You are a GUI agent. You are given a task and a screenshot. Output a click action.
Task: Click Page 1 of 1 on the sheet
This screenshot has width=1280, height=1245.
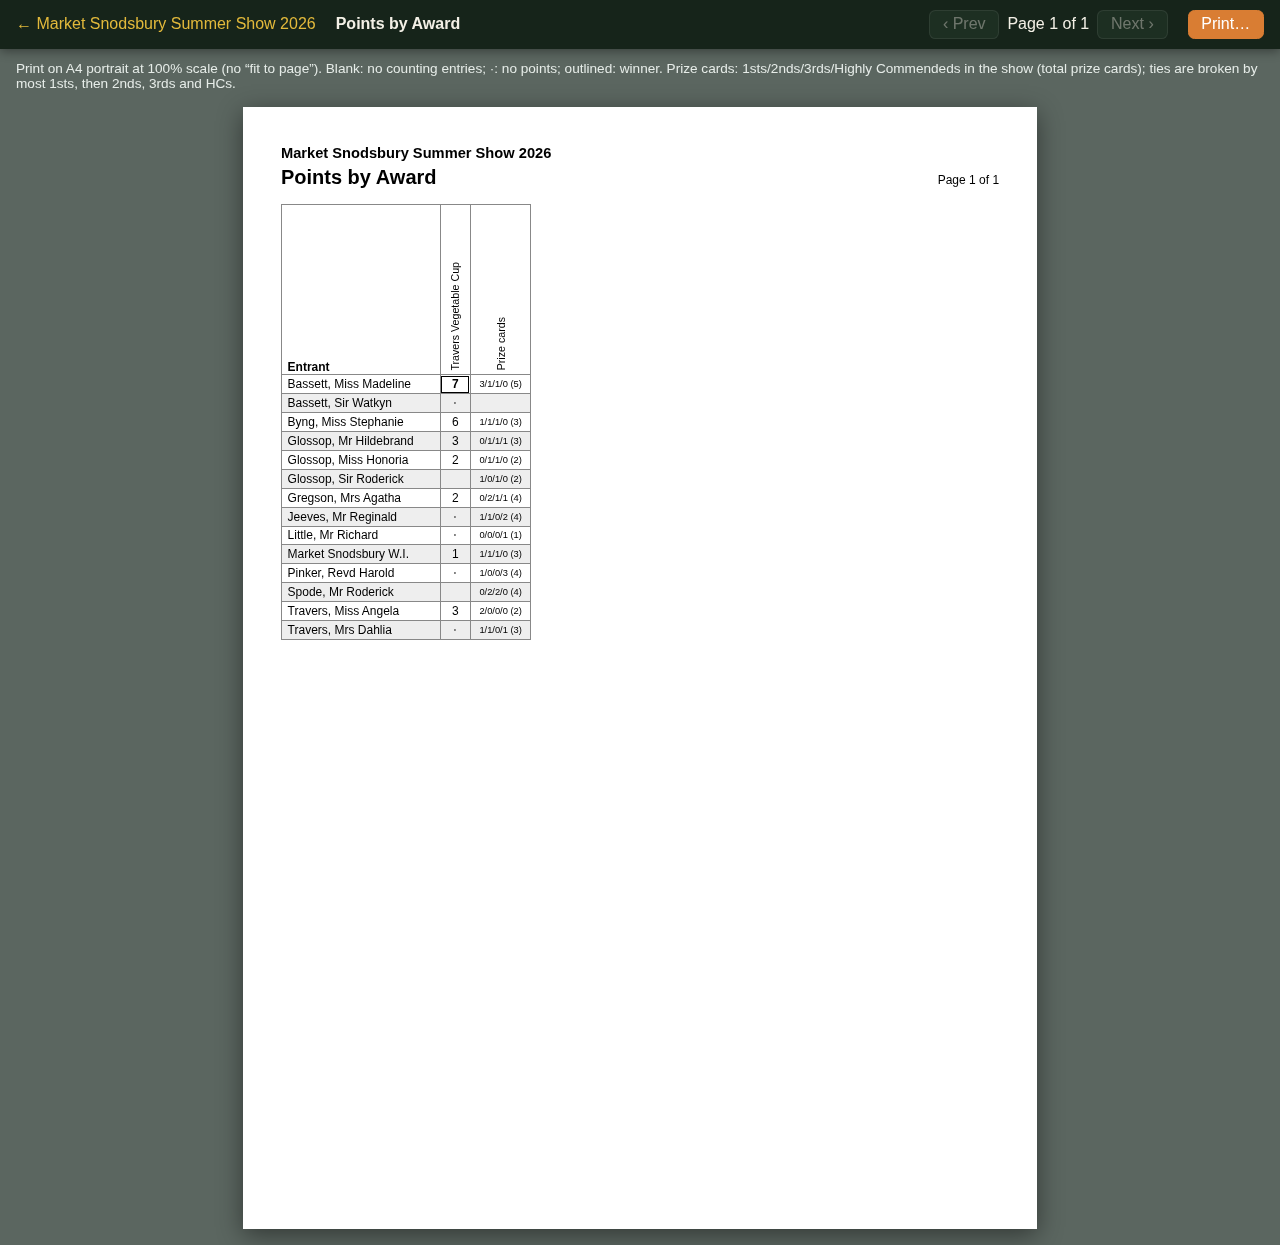pos(968,180)
